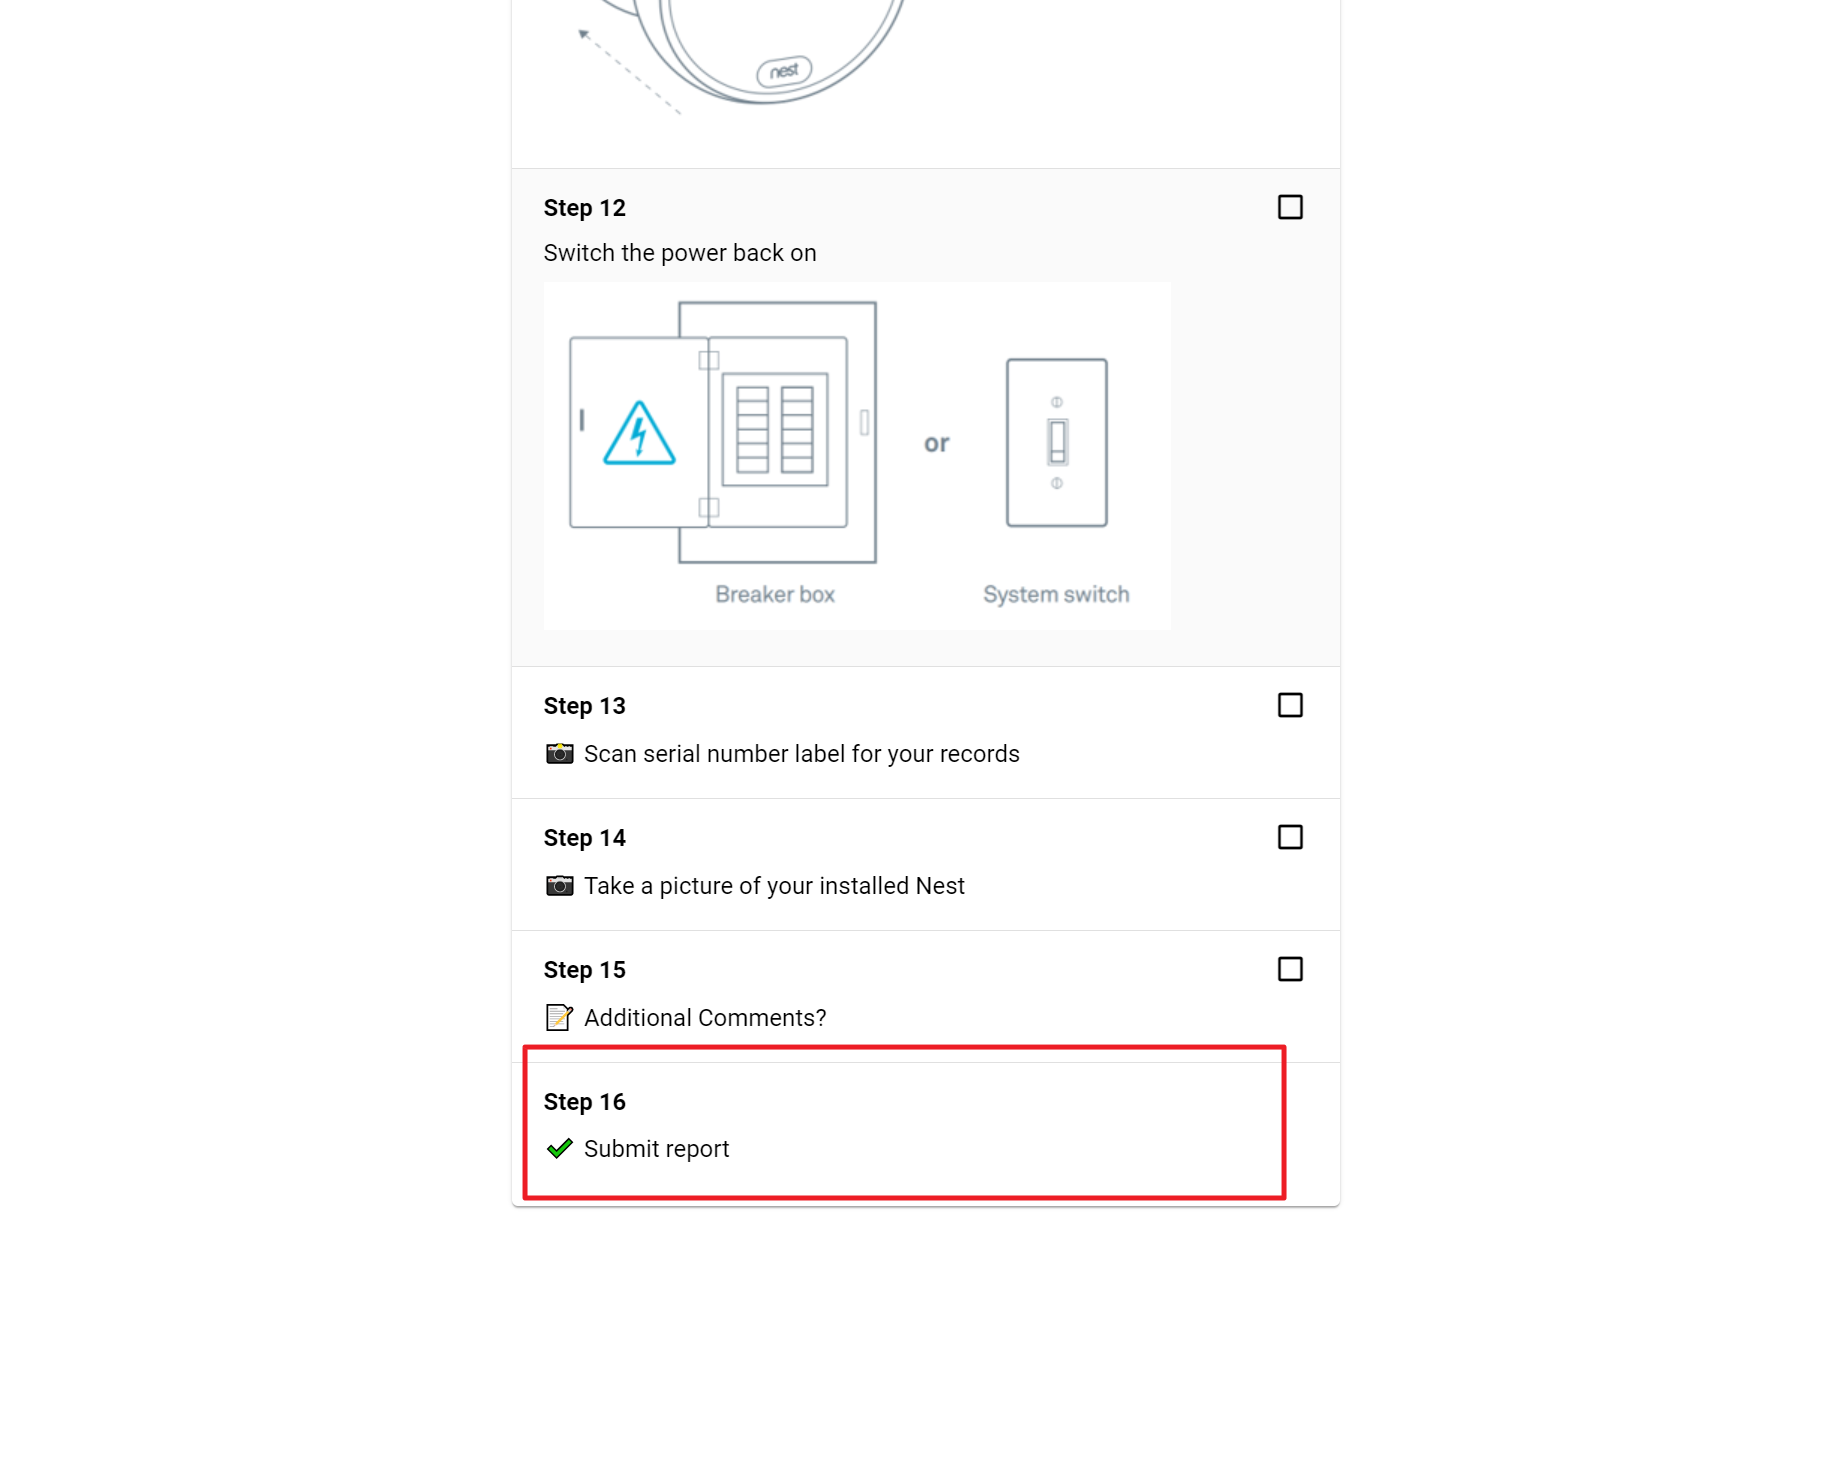Toggle the Step 15 checkbox
This screenshot has height=1464, width=1834.
tap(1290, 969)
